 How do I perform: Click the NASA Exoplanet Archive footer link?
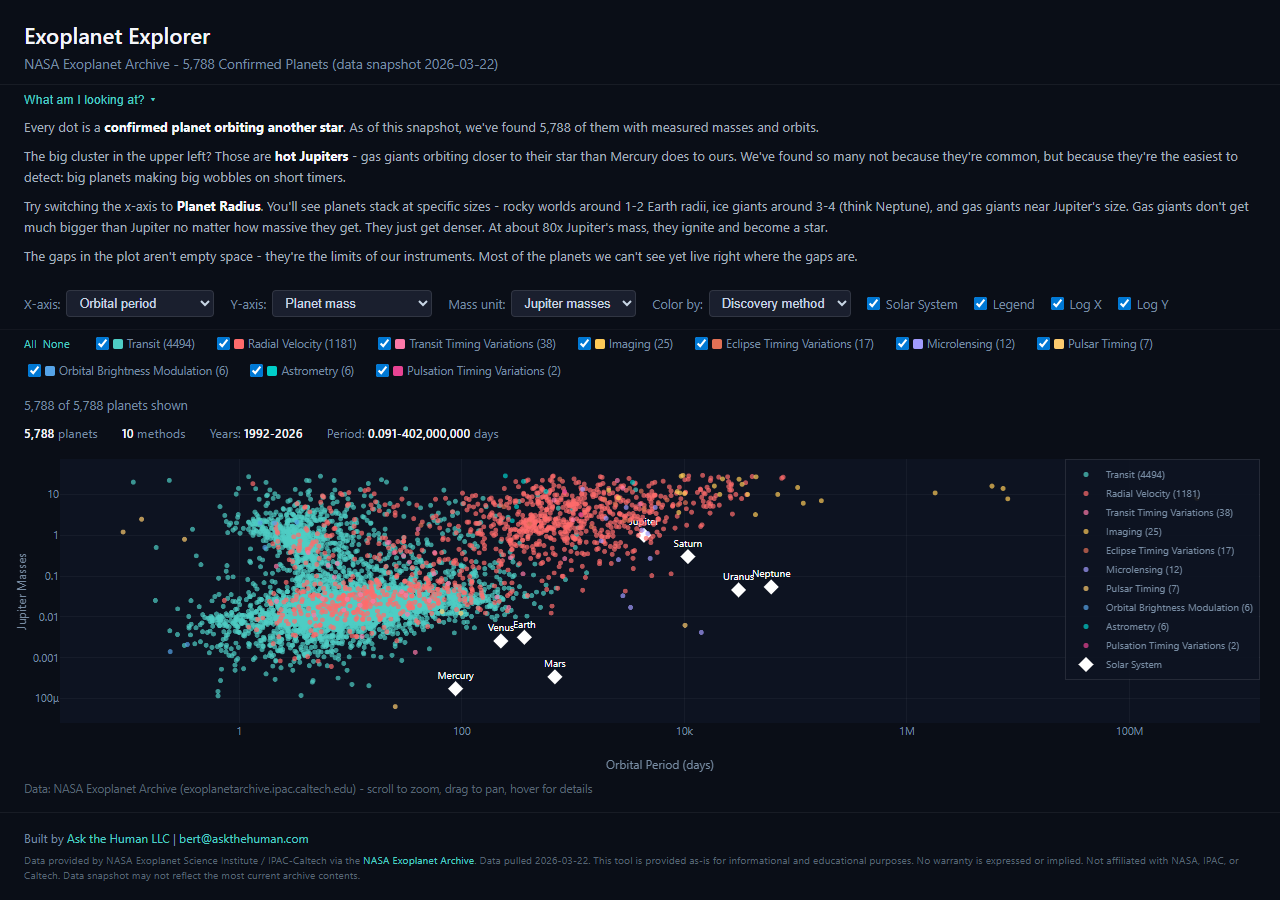(418, 860)
